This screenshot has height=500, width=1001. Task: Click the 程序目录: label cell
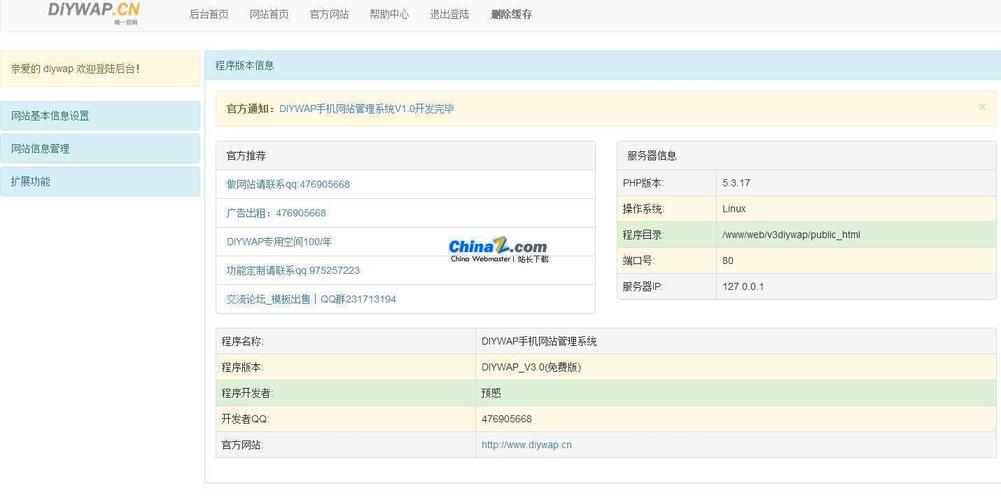tap(667, 234)
